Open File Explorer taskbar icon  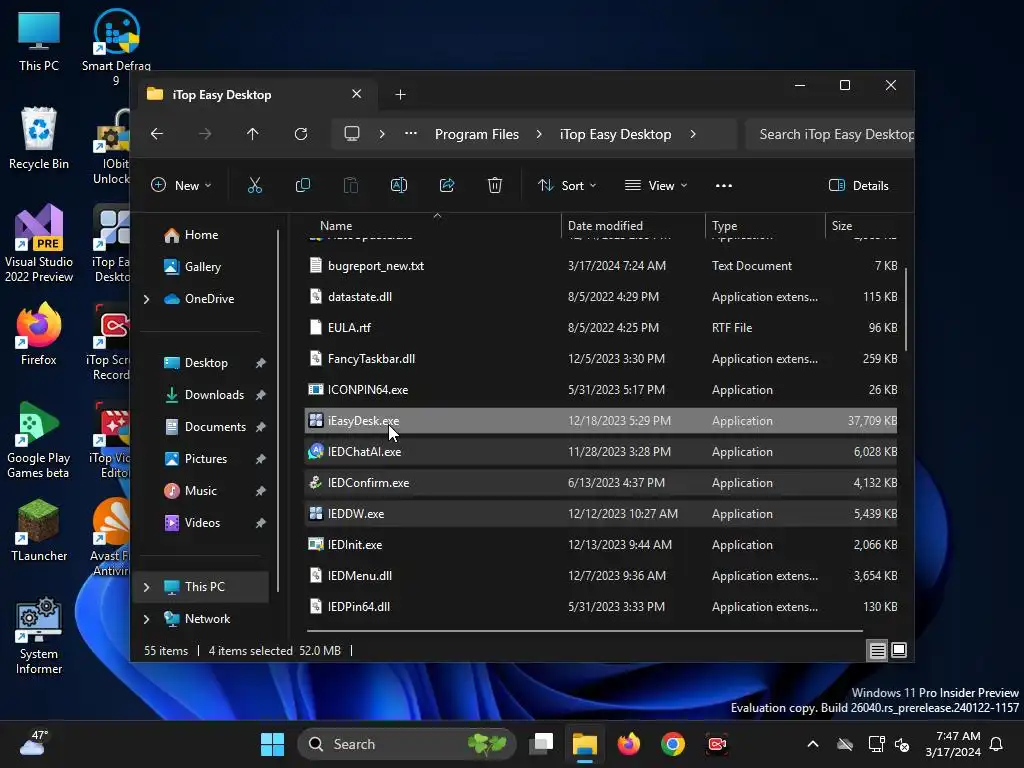point(585,744)
